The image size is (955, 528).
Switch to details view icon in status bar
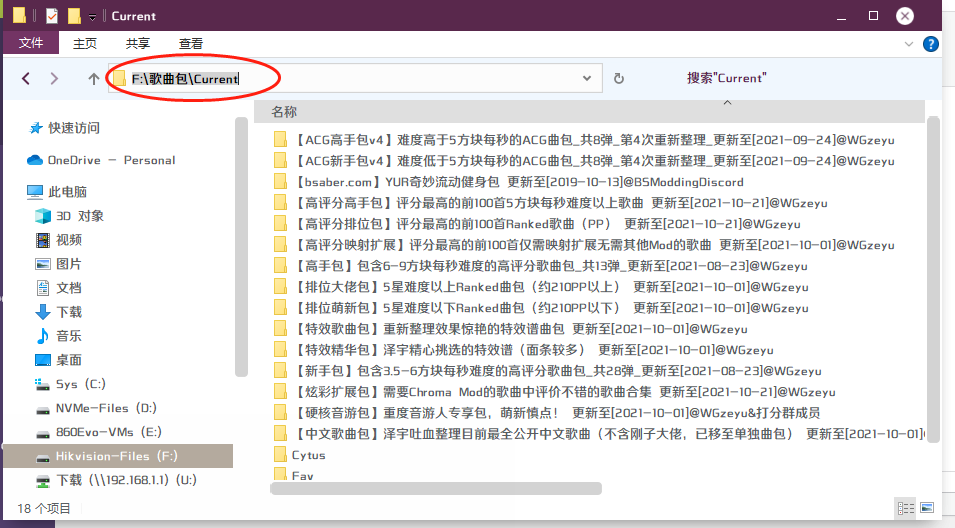906,508
